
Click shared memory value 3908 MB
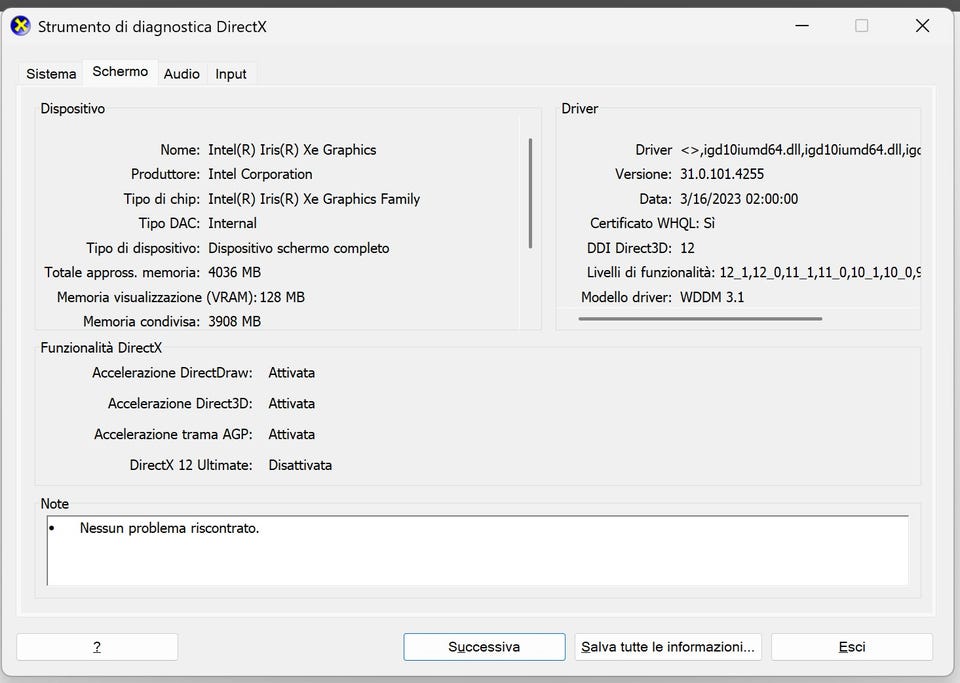pos(234,321)
